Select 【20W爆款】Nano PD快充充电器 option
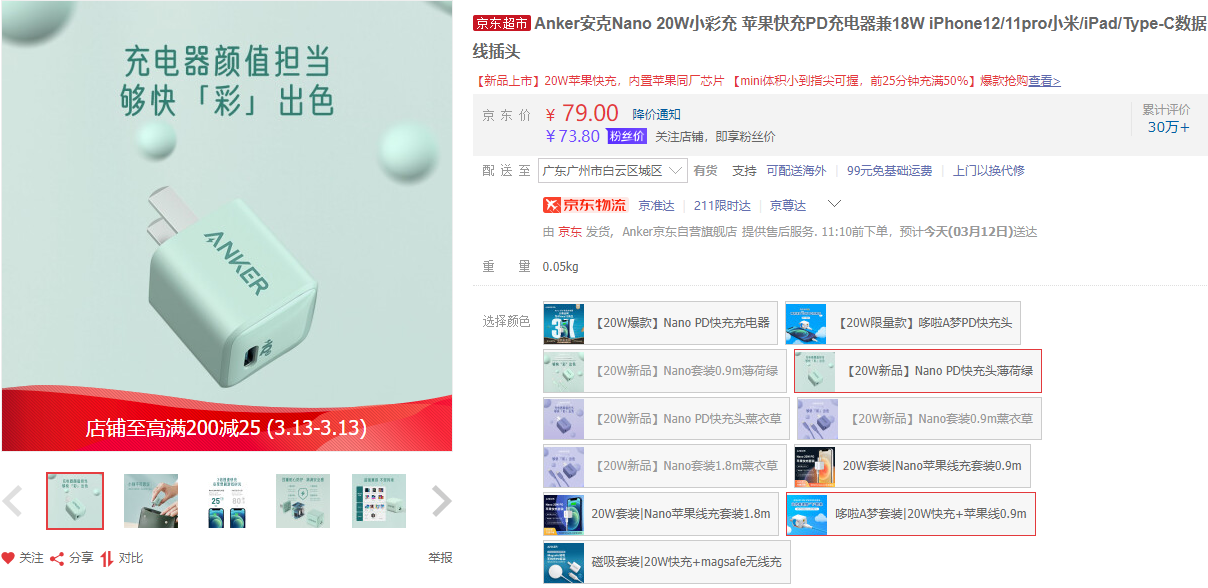The width and height of the screenshot is (1208, 588). (x=660, y=323)
